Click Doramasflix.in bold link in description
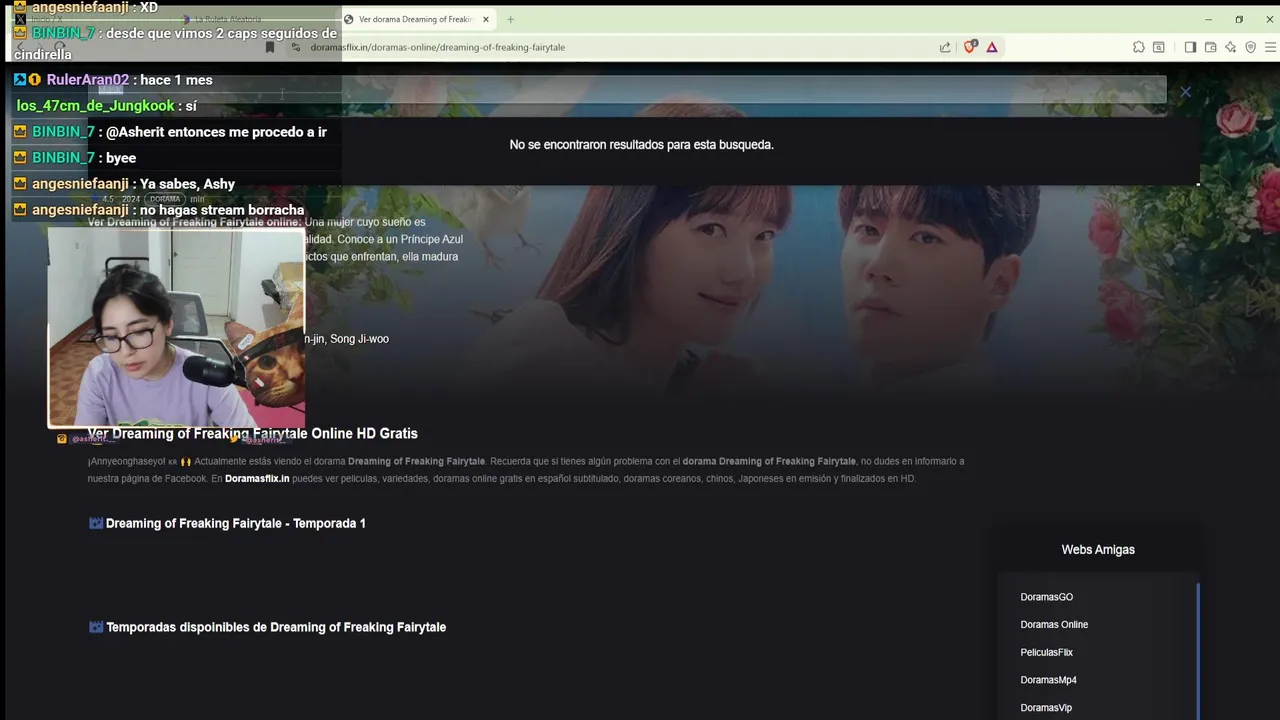The height and width of the screenshot is (720, 1280). (x=257, y=479)
